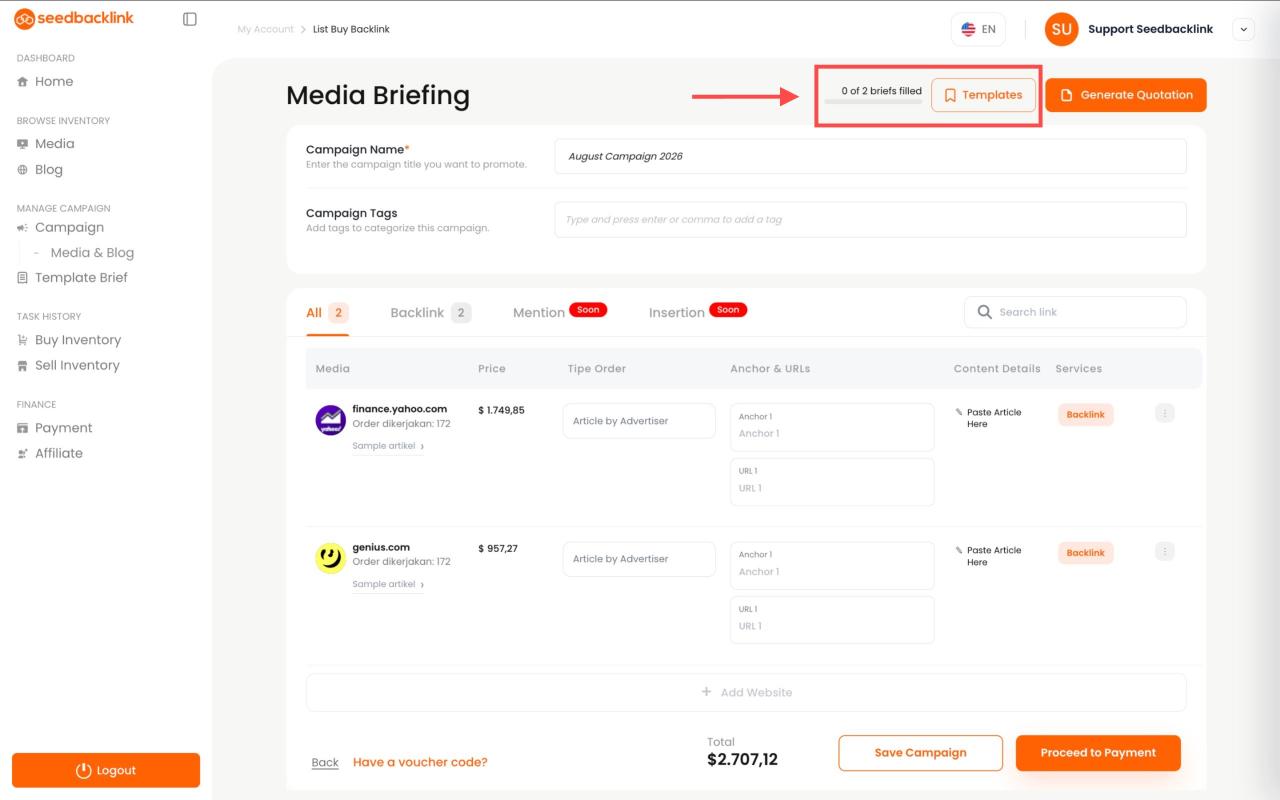Screen dimensions: 1280x800
Task: Select the Insertion tab
Action: click(697, 312)
